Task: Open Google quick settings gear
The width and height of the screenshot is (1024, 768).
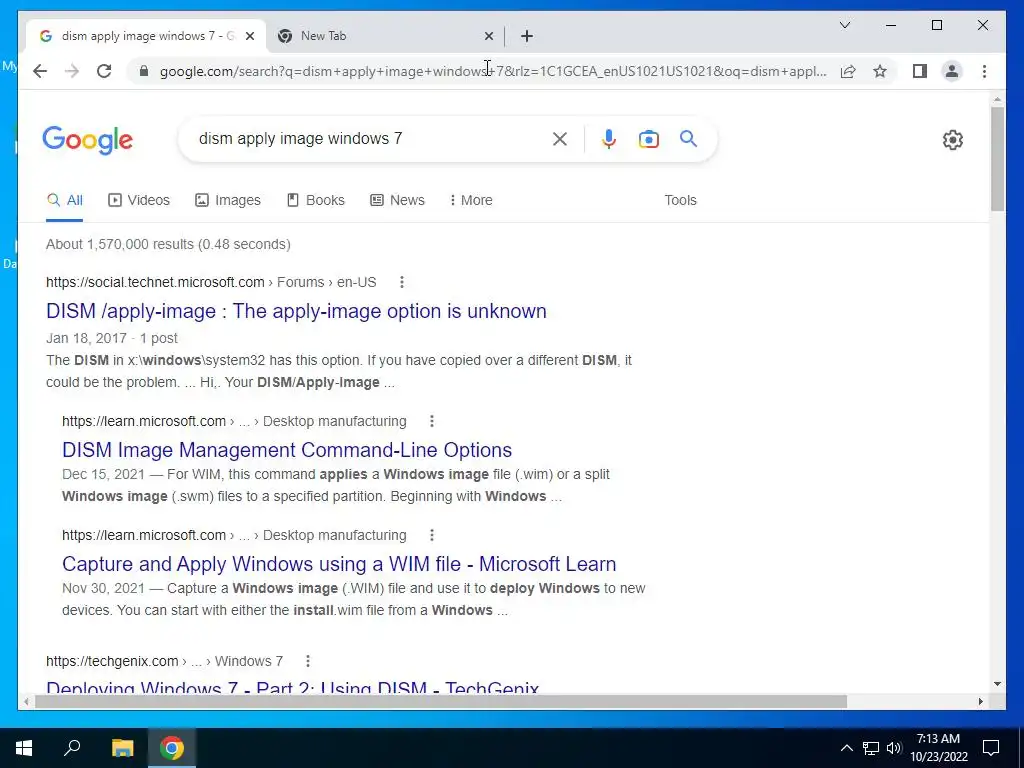Action: click(953, 140)
